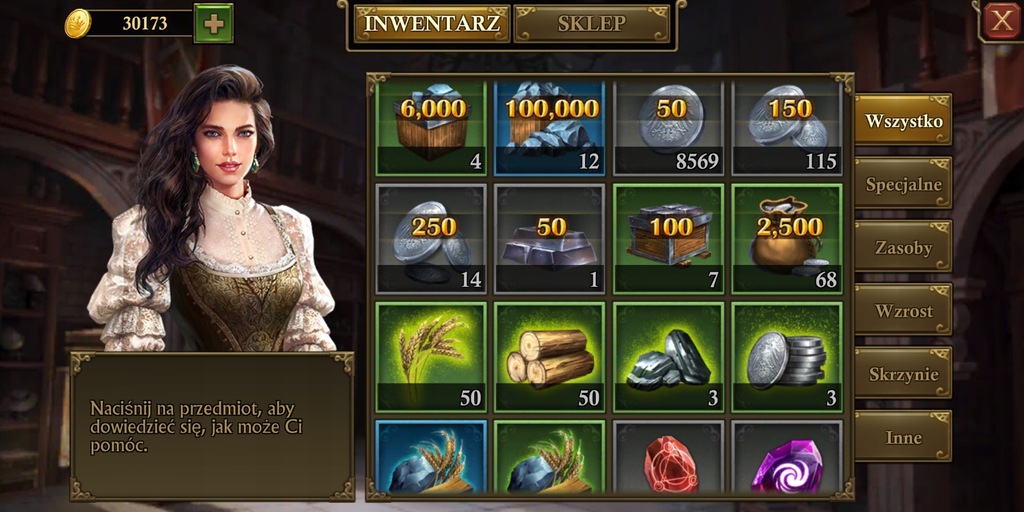Tap the wooden logs item
This screenshot has width=1024, height=512.
549,357
